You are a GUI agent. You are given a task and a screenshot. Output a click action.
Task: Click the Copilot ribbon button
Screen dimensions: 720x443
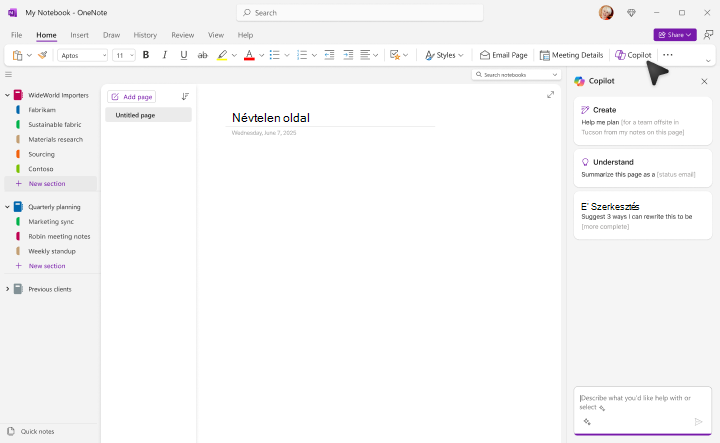coord(633,55)
